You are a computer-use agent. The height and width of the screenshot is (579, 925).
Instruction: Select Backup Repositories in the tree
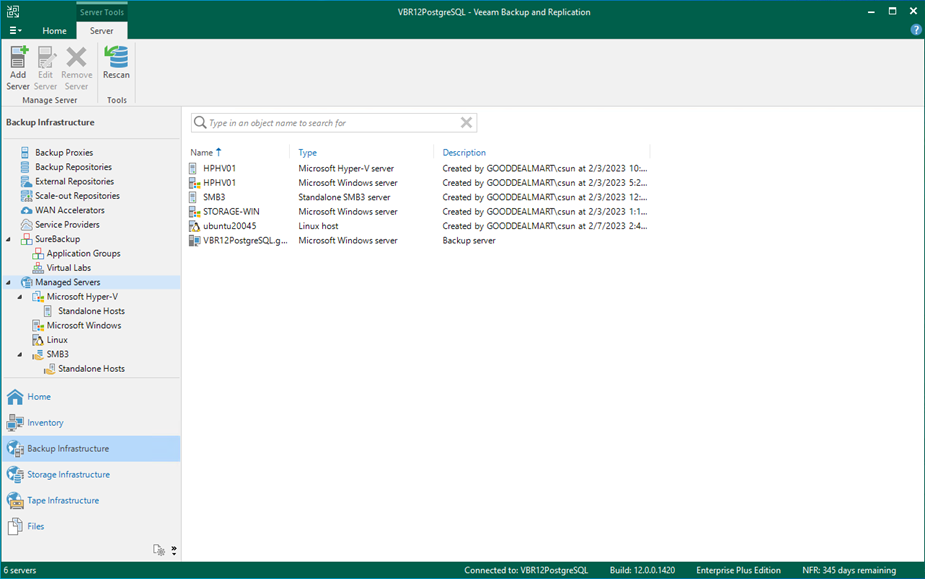73,167
